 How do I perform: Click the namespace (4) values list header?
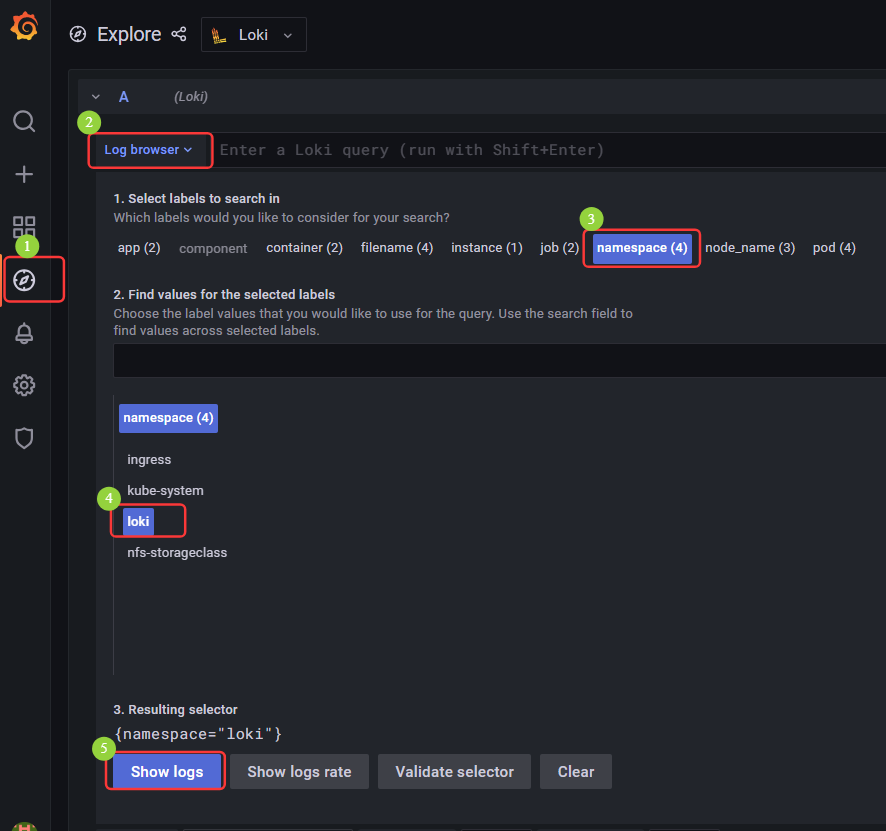[168, 418]
